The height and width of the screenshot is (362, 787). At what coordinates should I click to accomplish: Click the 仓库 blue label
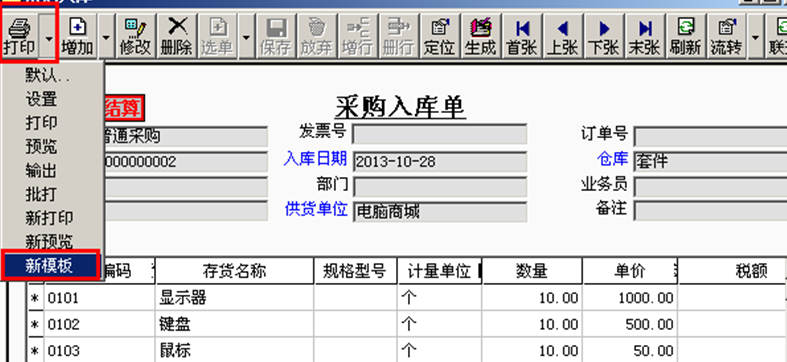coord(612,160)
